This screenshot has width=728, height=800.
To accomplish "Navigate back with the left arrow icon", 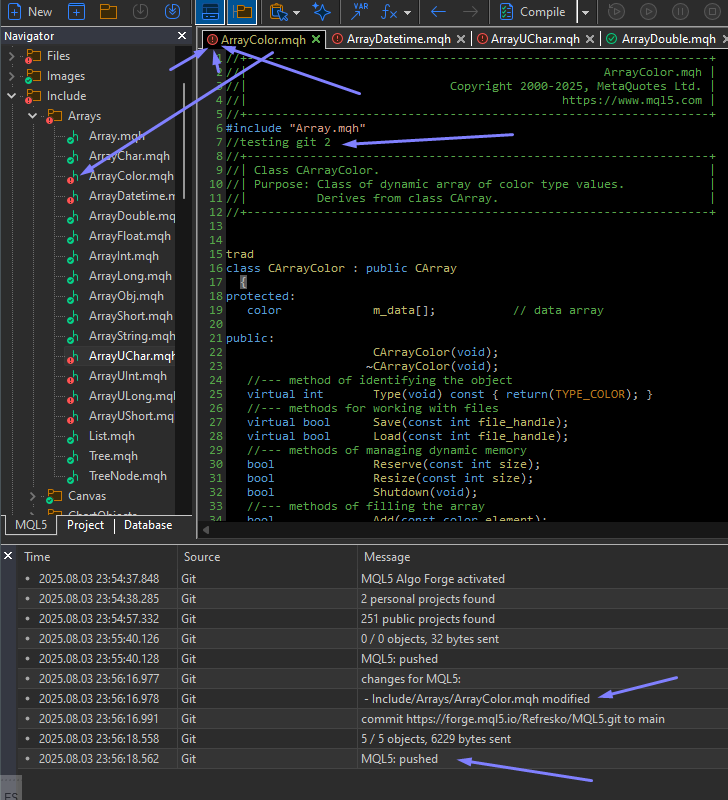I will coord(438,12).
